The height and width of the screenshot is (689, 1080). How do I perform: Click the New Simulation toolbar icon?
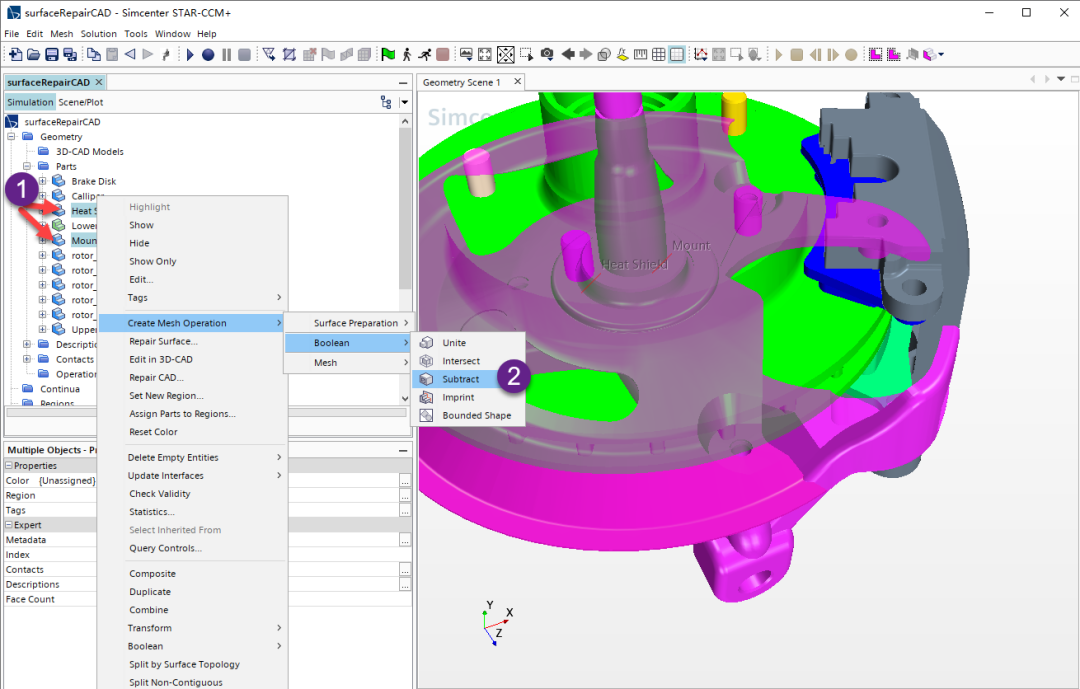pos(14,54)
